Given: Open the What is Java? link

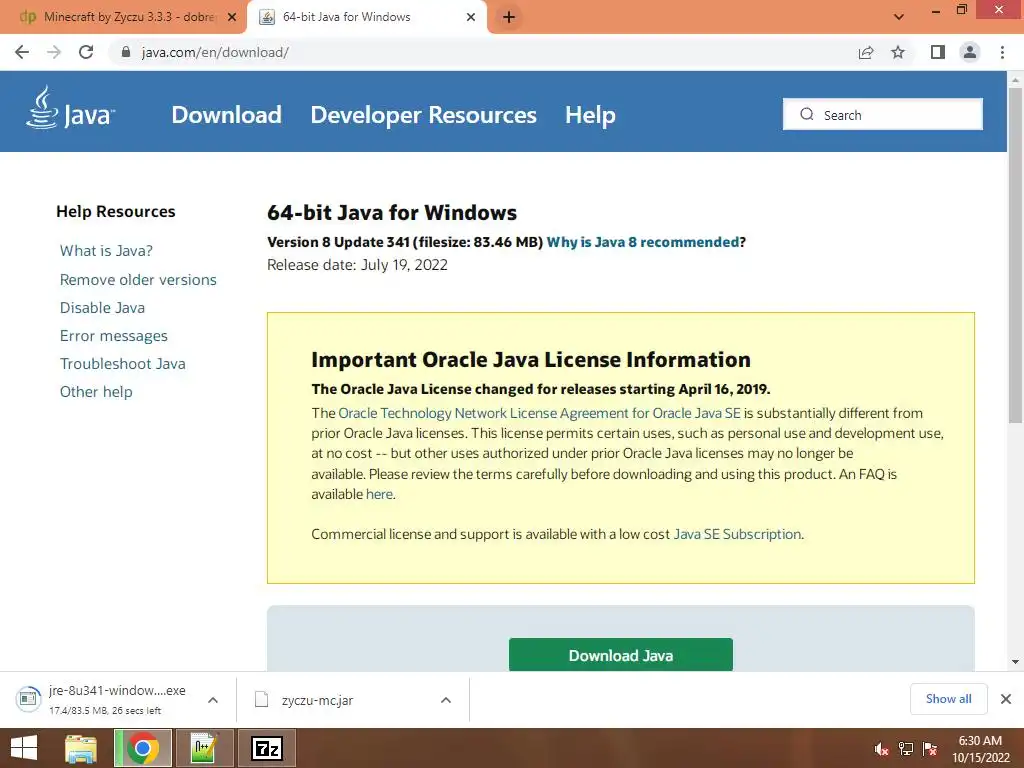Looking at the screenshot, I should click(106, 251).
